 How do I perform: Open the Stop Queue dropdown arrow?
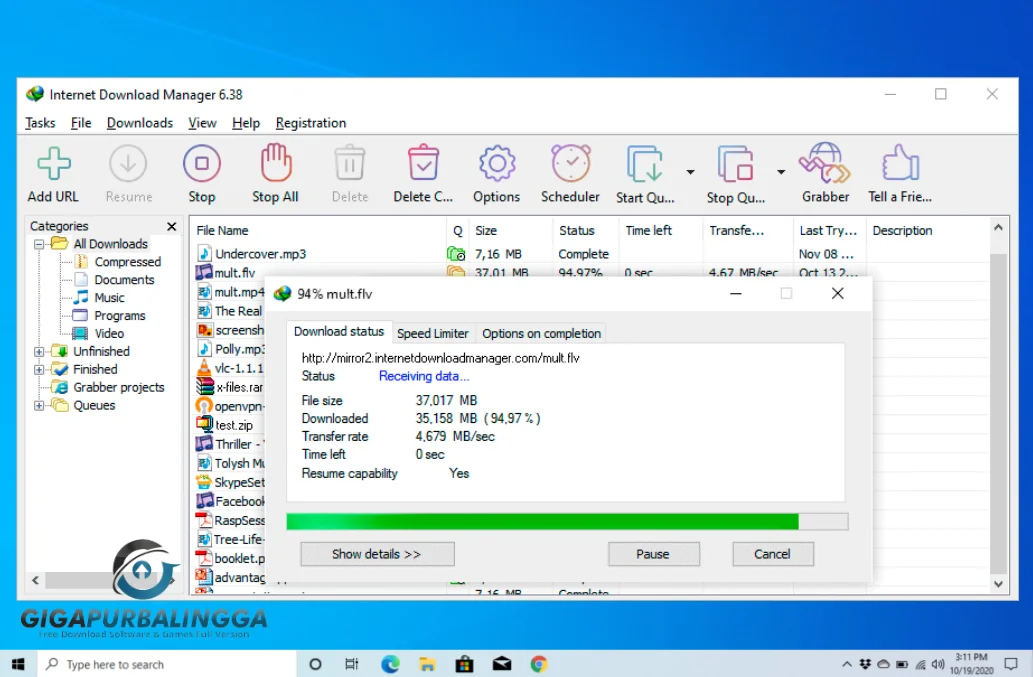pos(781,172)
